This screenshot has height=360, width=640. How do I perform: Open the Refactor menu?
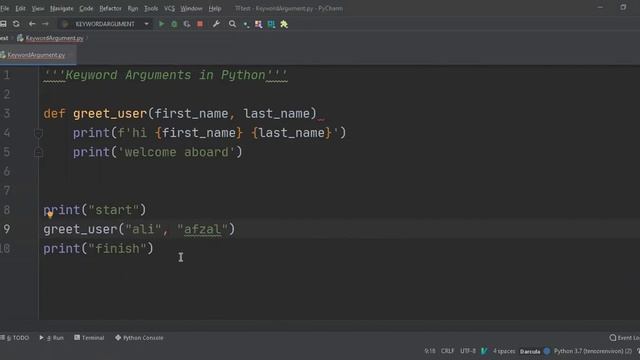coord(110,8)
